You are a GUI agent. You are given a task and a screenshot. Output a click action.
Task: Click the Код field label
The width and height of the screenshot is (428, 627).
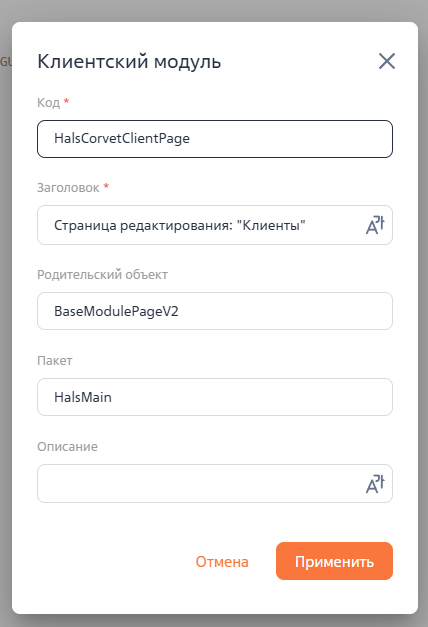pyautogui.click(x=48, y=103)
